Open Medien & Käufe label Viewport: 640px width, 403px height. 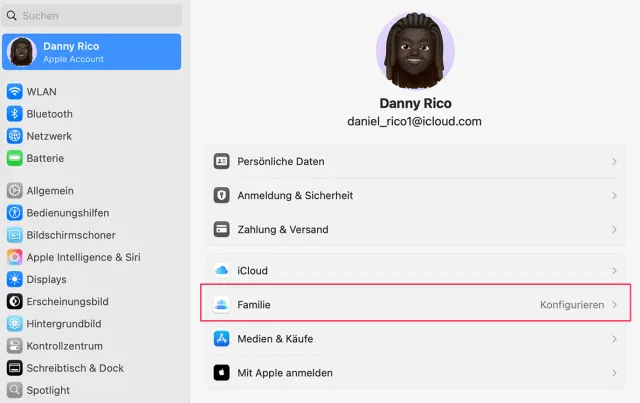coord(275,339)
